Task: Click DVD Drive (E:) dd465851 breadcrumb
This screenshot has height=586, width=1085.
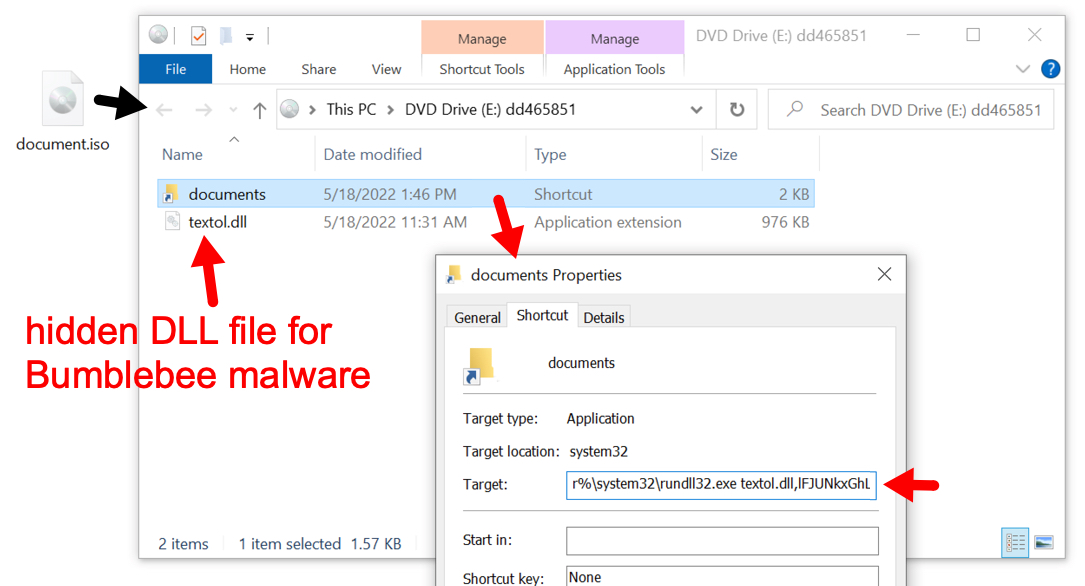Action: (x=490, y=109)
